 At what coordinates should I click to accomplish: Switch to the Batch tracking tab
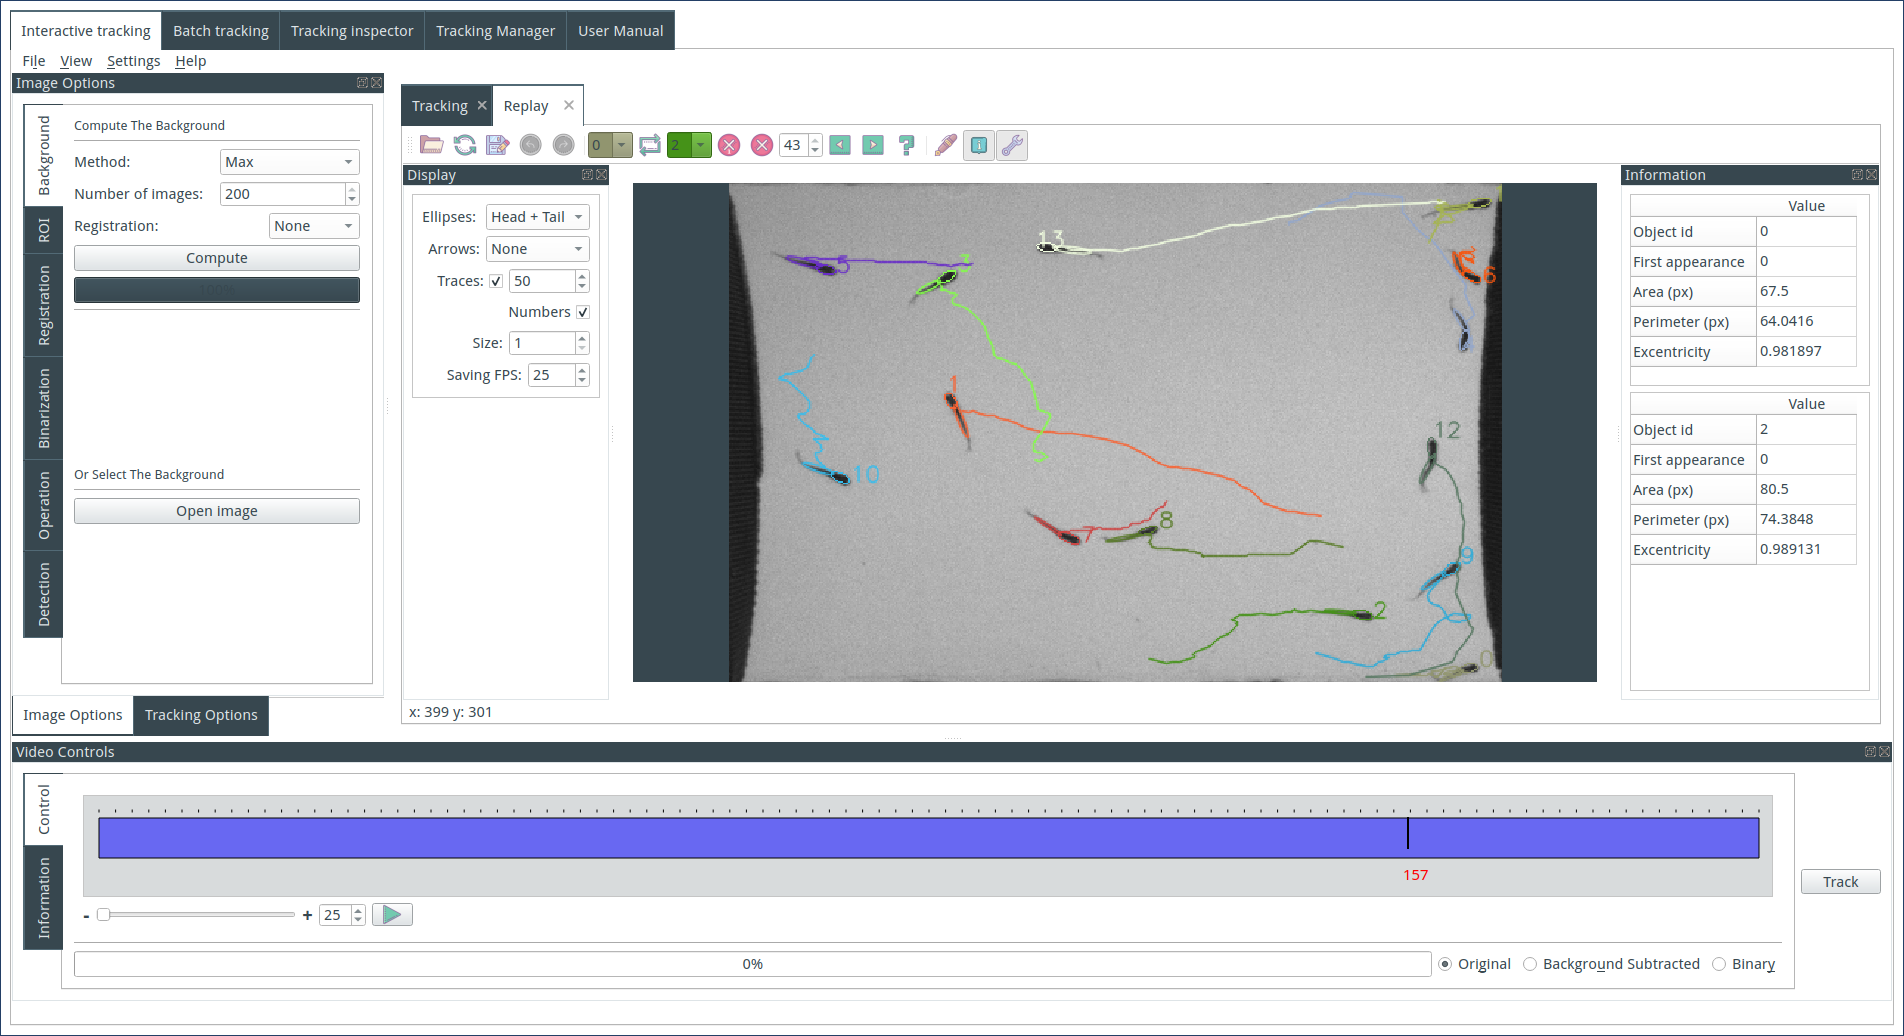[x=221, y=30]
